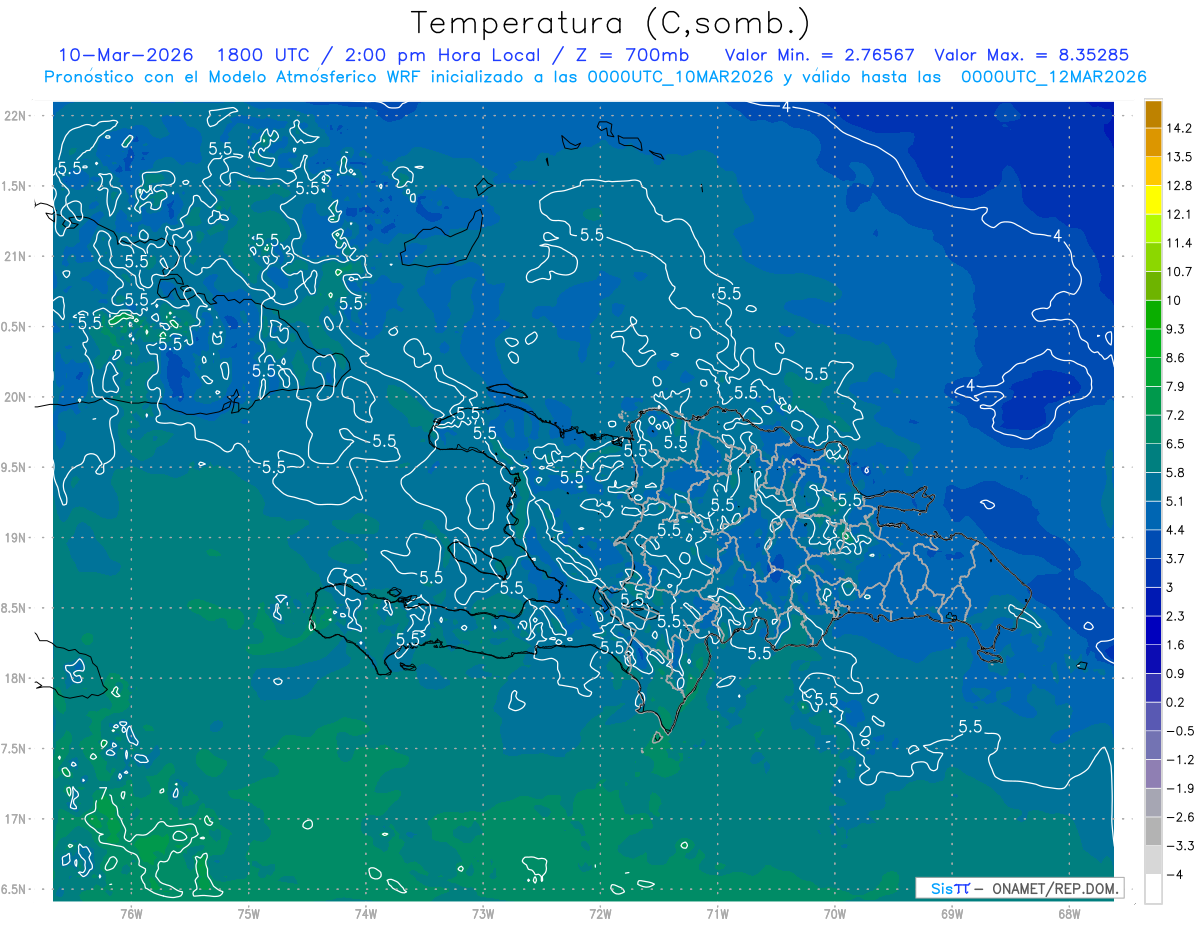Pick the yellow swatch between 12.1 and 12.8
Screen dimensions: 1200x927
[x=1153, y=200]
